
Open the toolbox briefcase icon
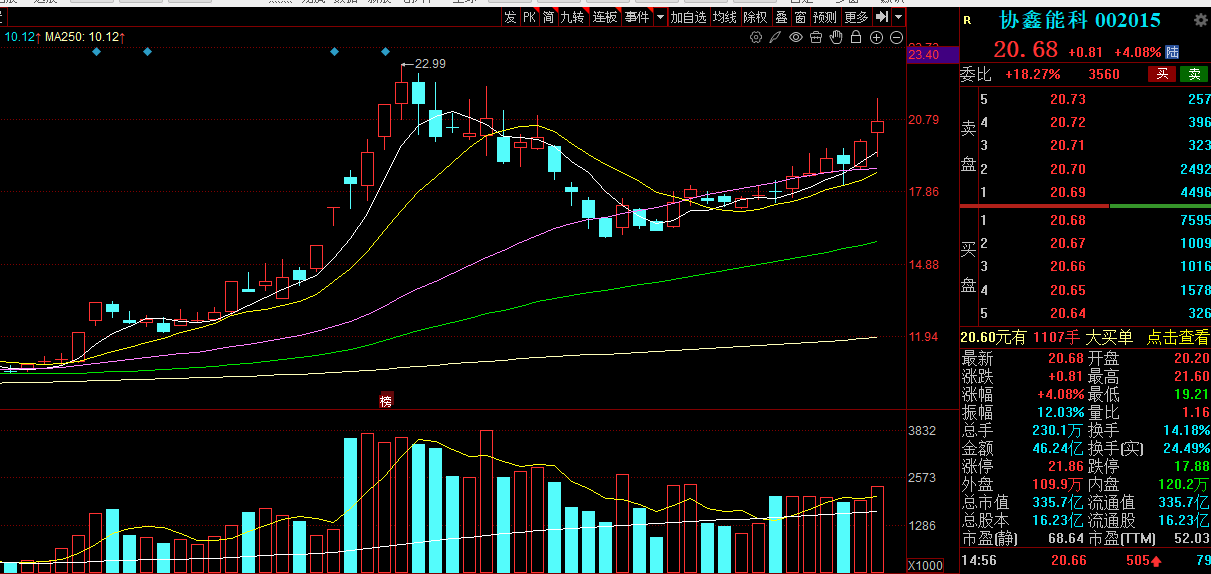pyautogui.click(x=816, y=37)
